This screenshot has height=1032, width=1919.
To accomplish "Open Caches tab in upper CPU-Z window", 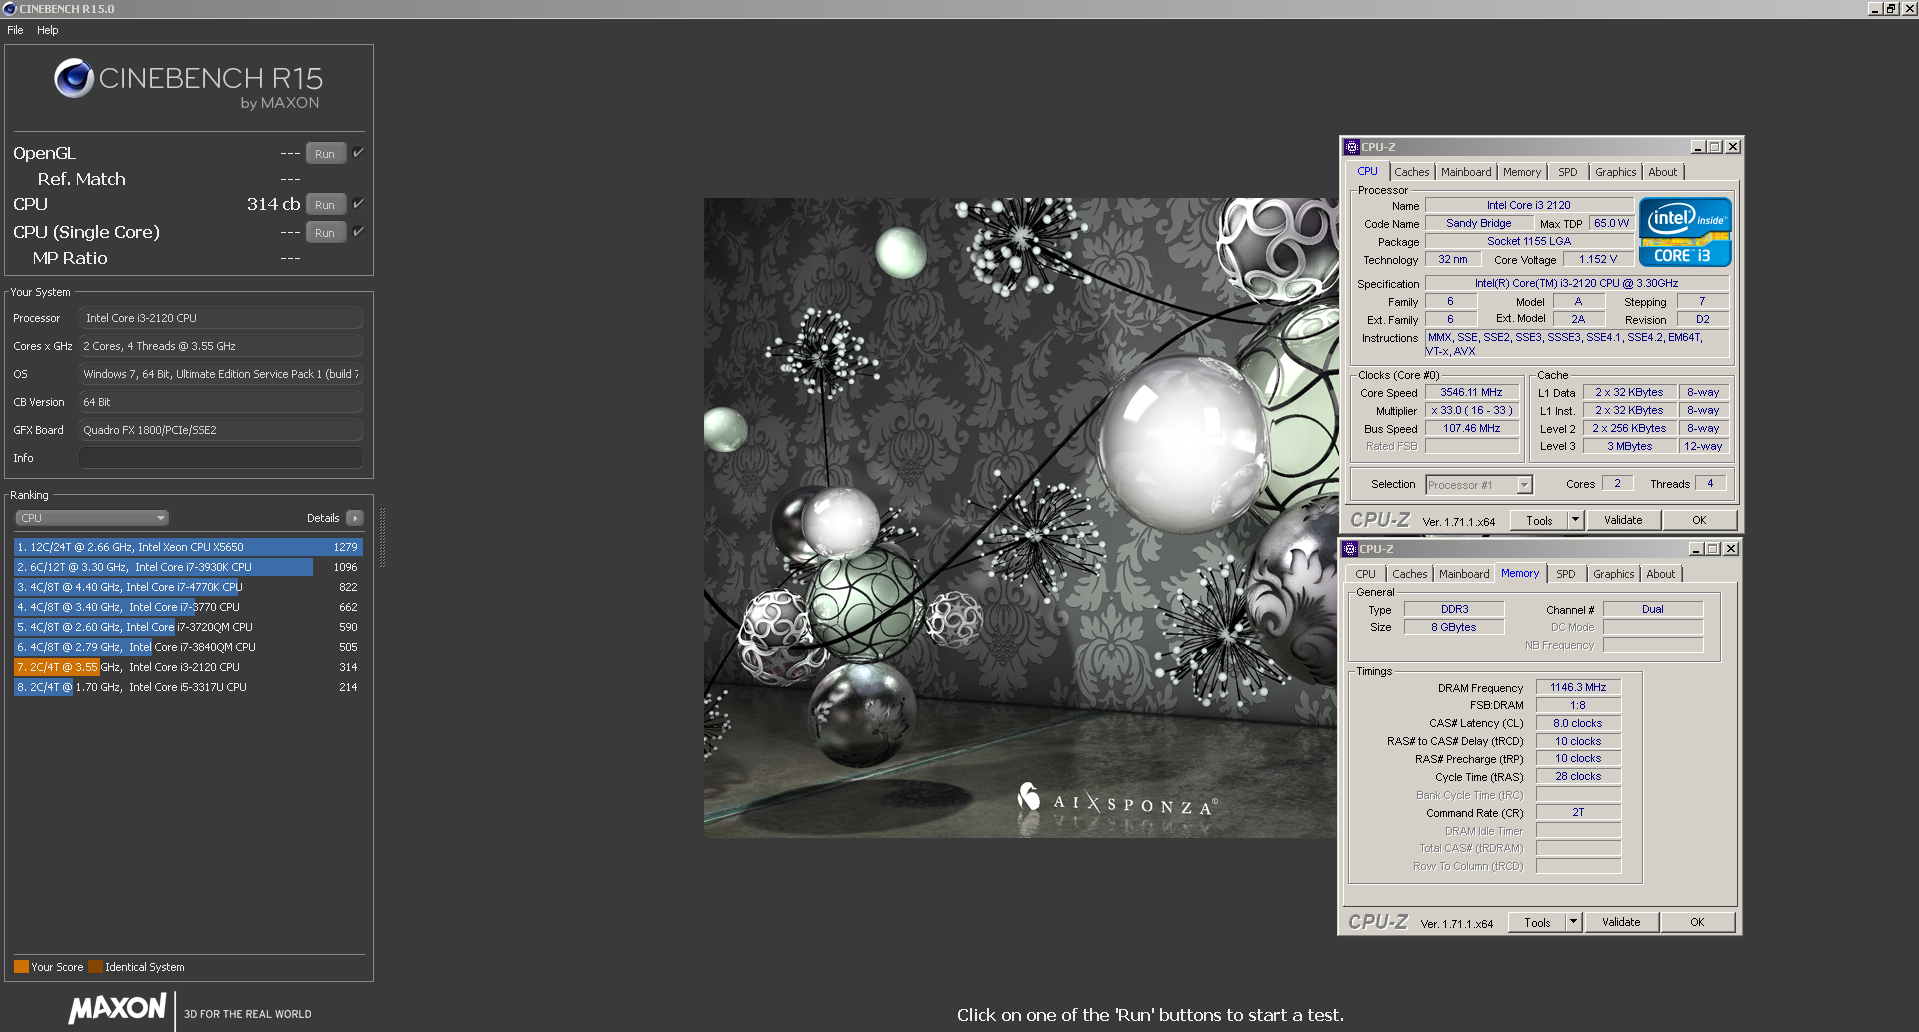I will click(x=1411, y=172).
